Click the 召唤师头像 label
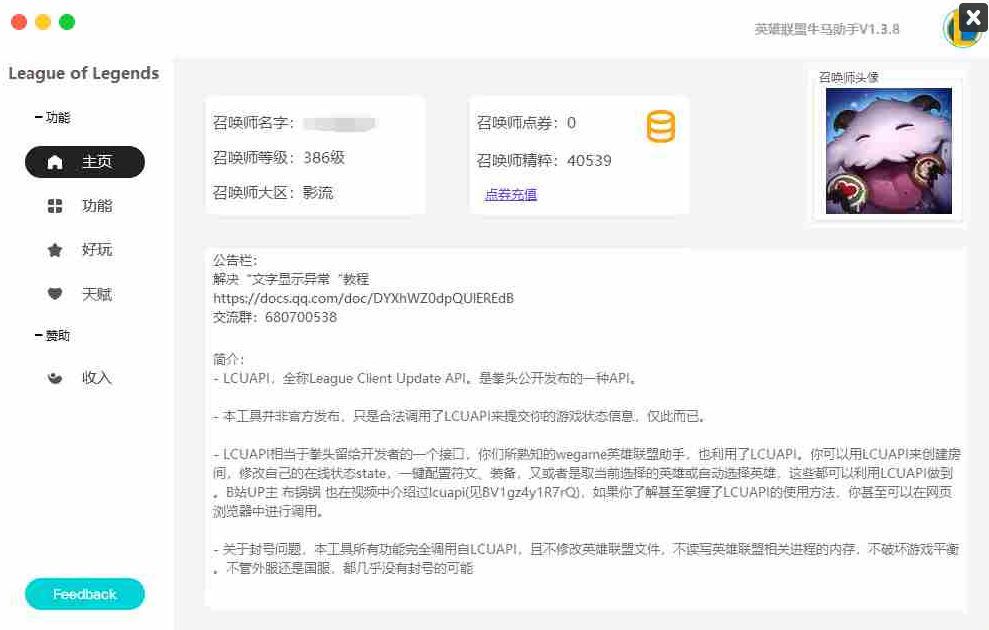989x630 pixels. (x=848, y=78)
